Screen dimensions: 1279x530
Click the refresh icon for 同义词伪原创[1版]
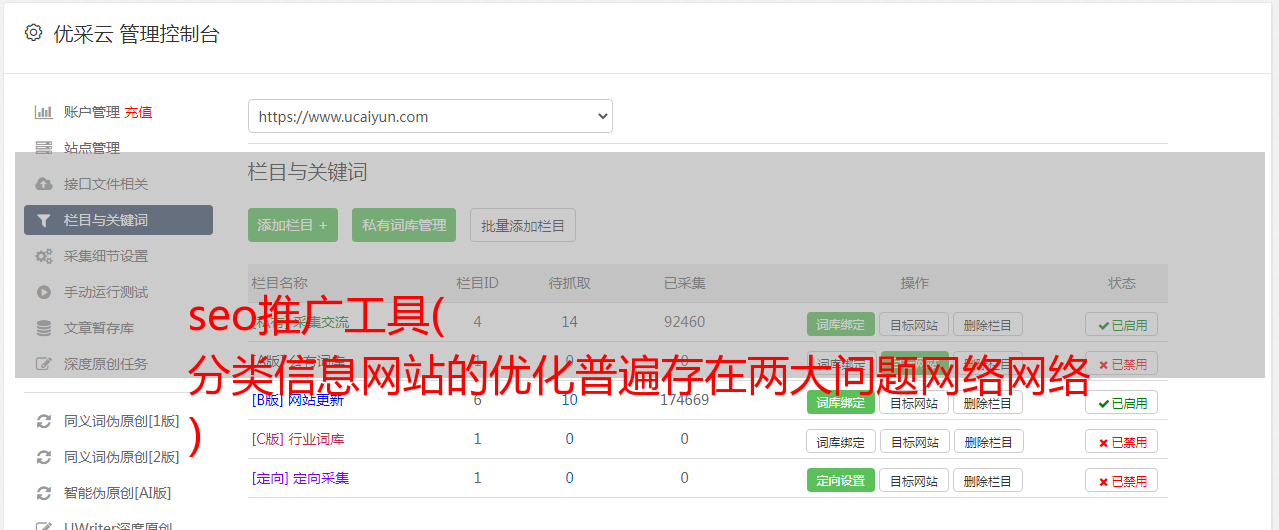click(x=44, y=421)
